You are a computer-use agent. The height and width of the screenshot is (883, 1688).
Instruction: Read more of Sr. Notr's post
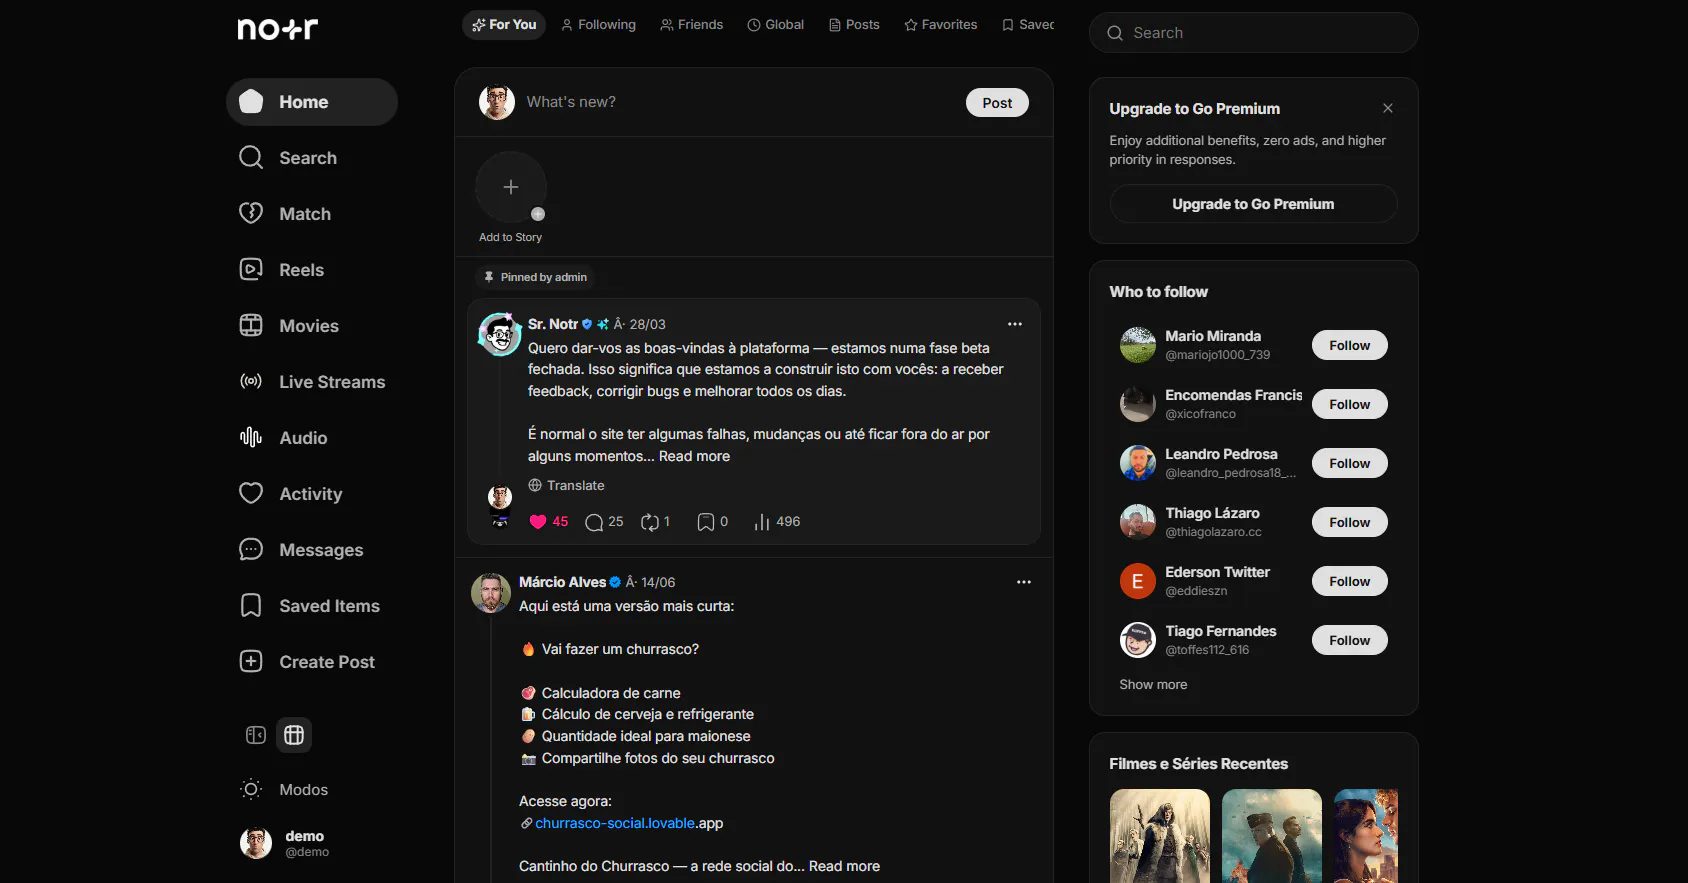click(694, 456)
